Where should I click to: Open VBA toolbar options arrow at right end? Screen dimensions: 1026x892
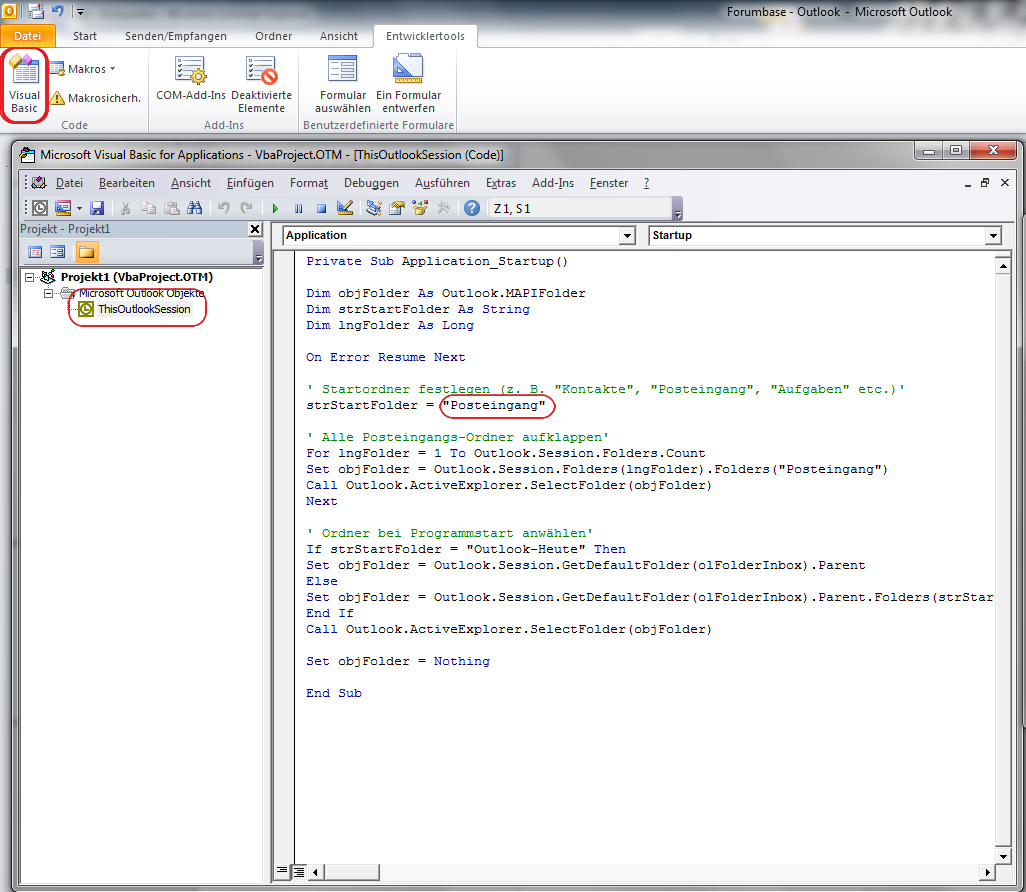[x=678, y=209]
